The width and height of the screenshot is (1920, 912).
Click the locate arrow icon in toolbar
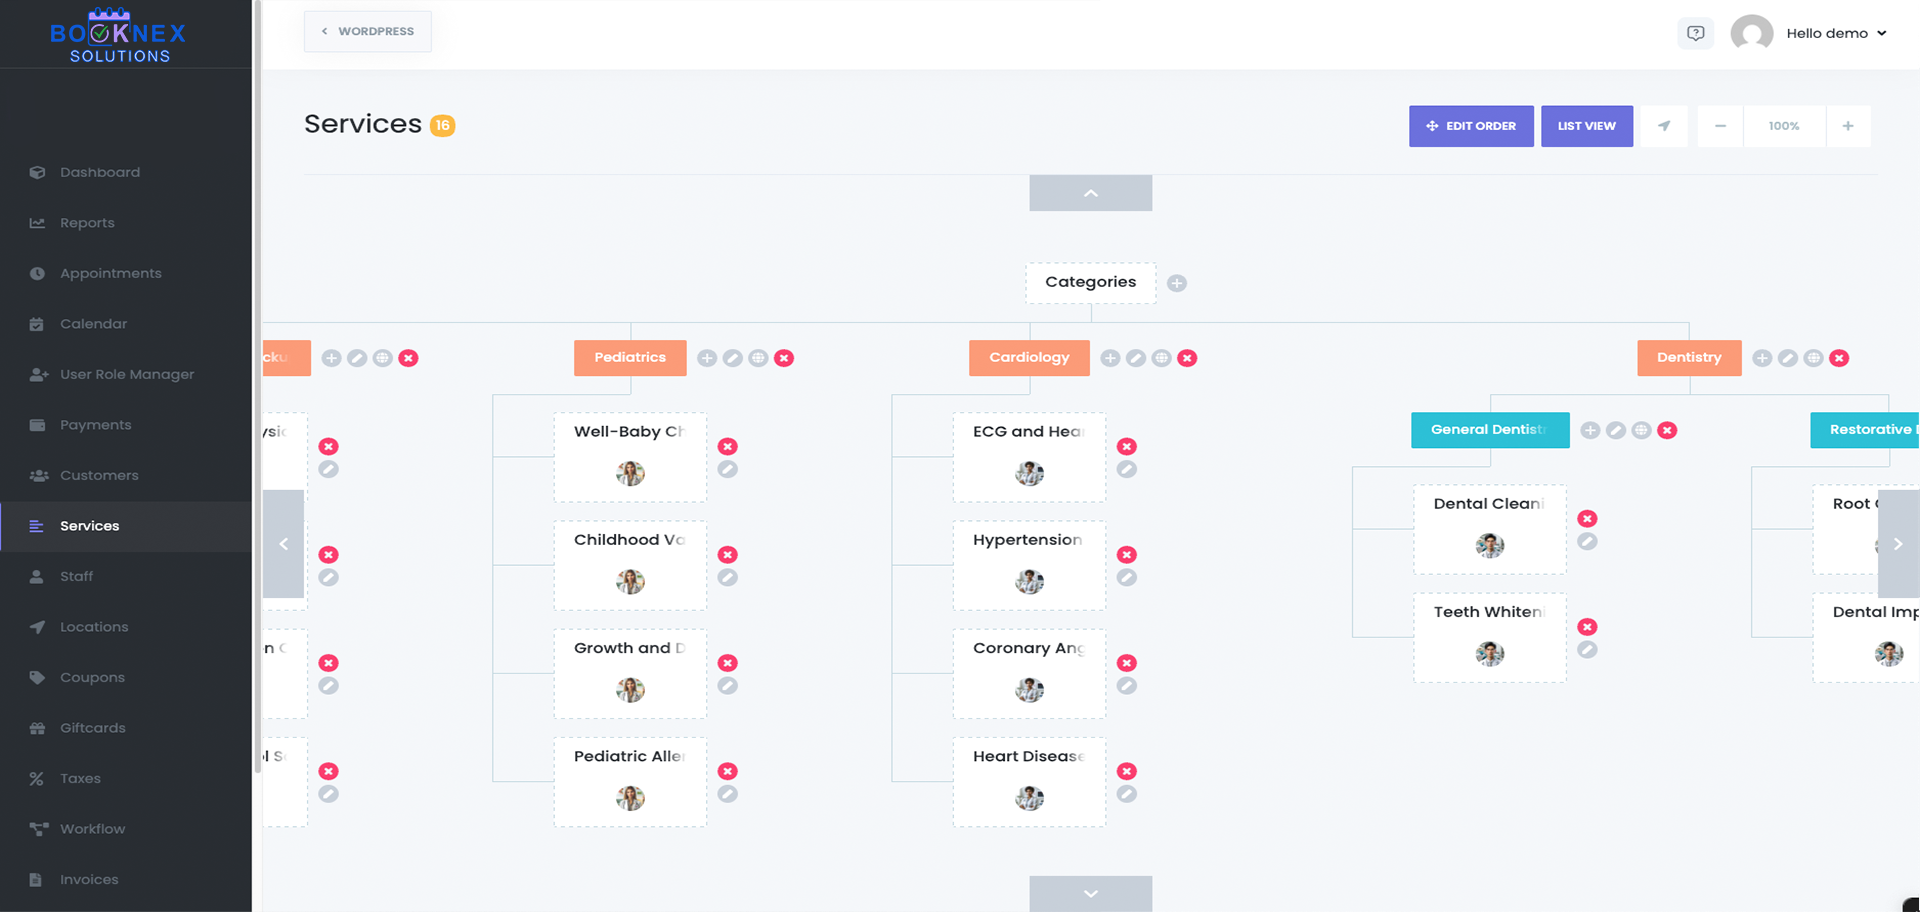click(x=1664, y=126)
